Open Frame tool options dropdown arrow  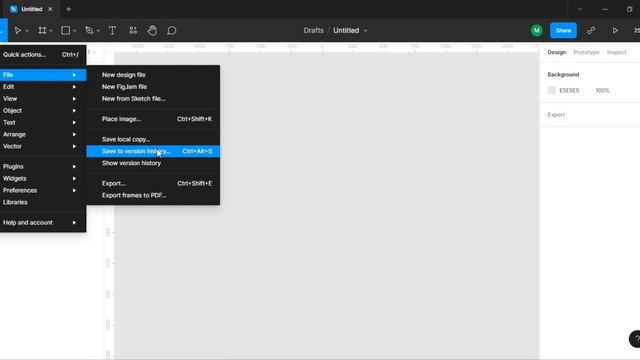(x=51, y=31)
